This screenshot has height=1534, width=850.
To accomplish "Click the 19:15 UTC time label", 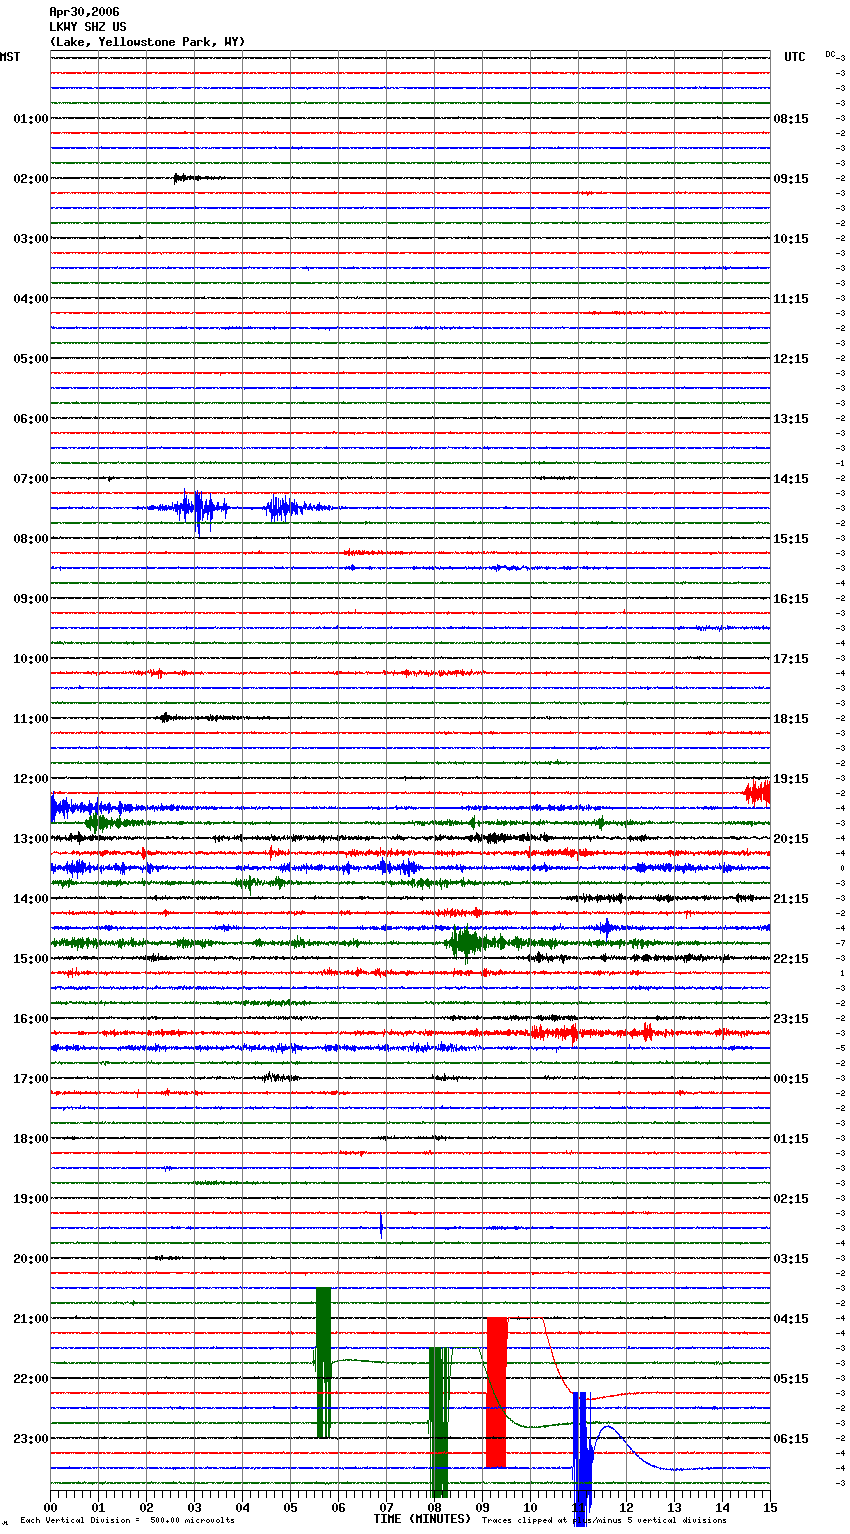I will (x=791, y=779).
